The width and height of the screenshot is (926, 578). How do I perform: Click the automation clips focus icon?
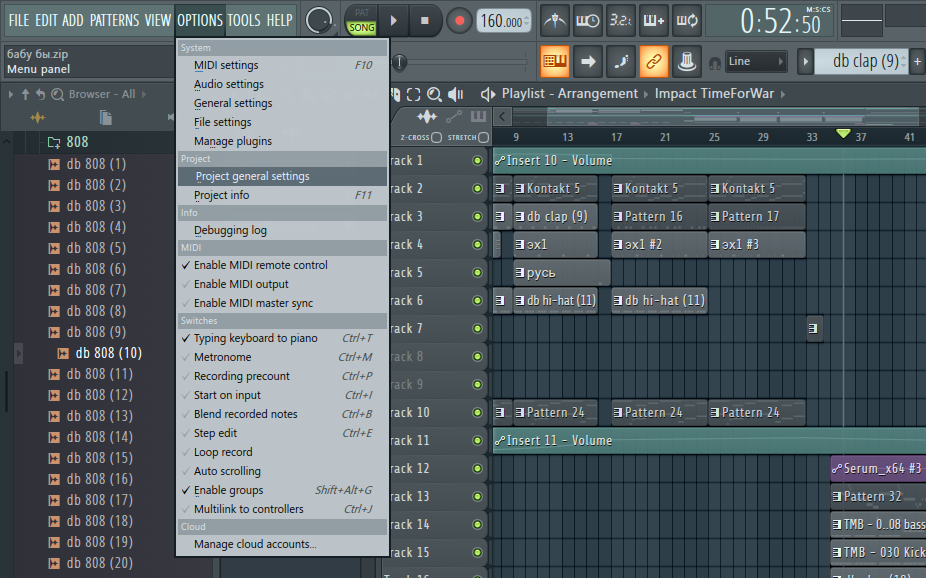click(454, 116)
